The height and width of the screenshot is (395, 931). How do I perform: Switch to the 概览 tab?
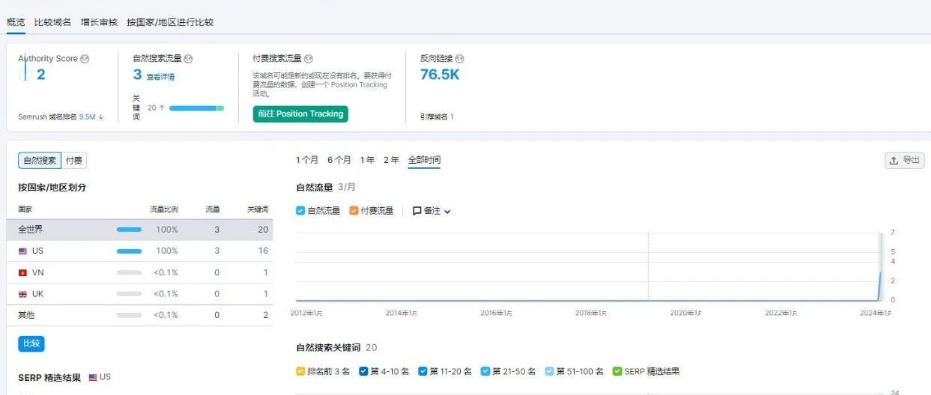(x=16, y=23)
